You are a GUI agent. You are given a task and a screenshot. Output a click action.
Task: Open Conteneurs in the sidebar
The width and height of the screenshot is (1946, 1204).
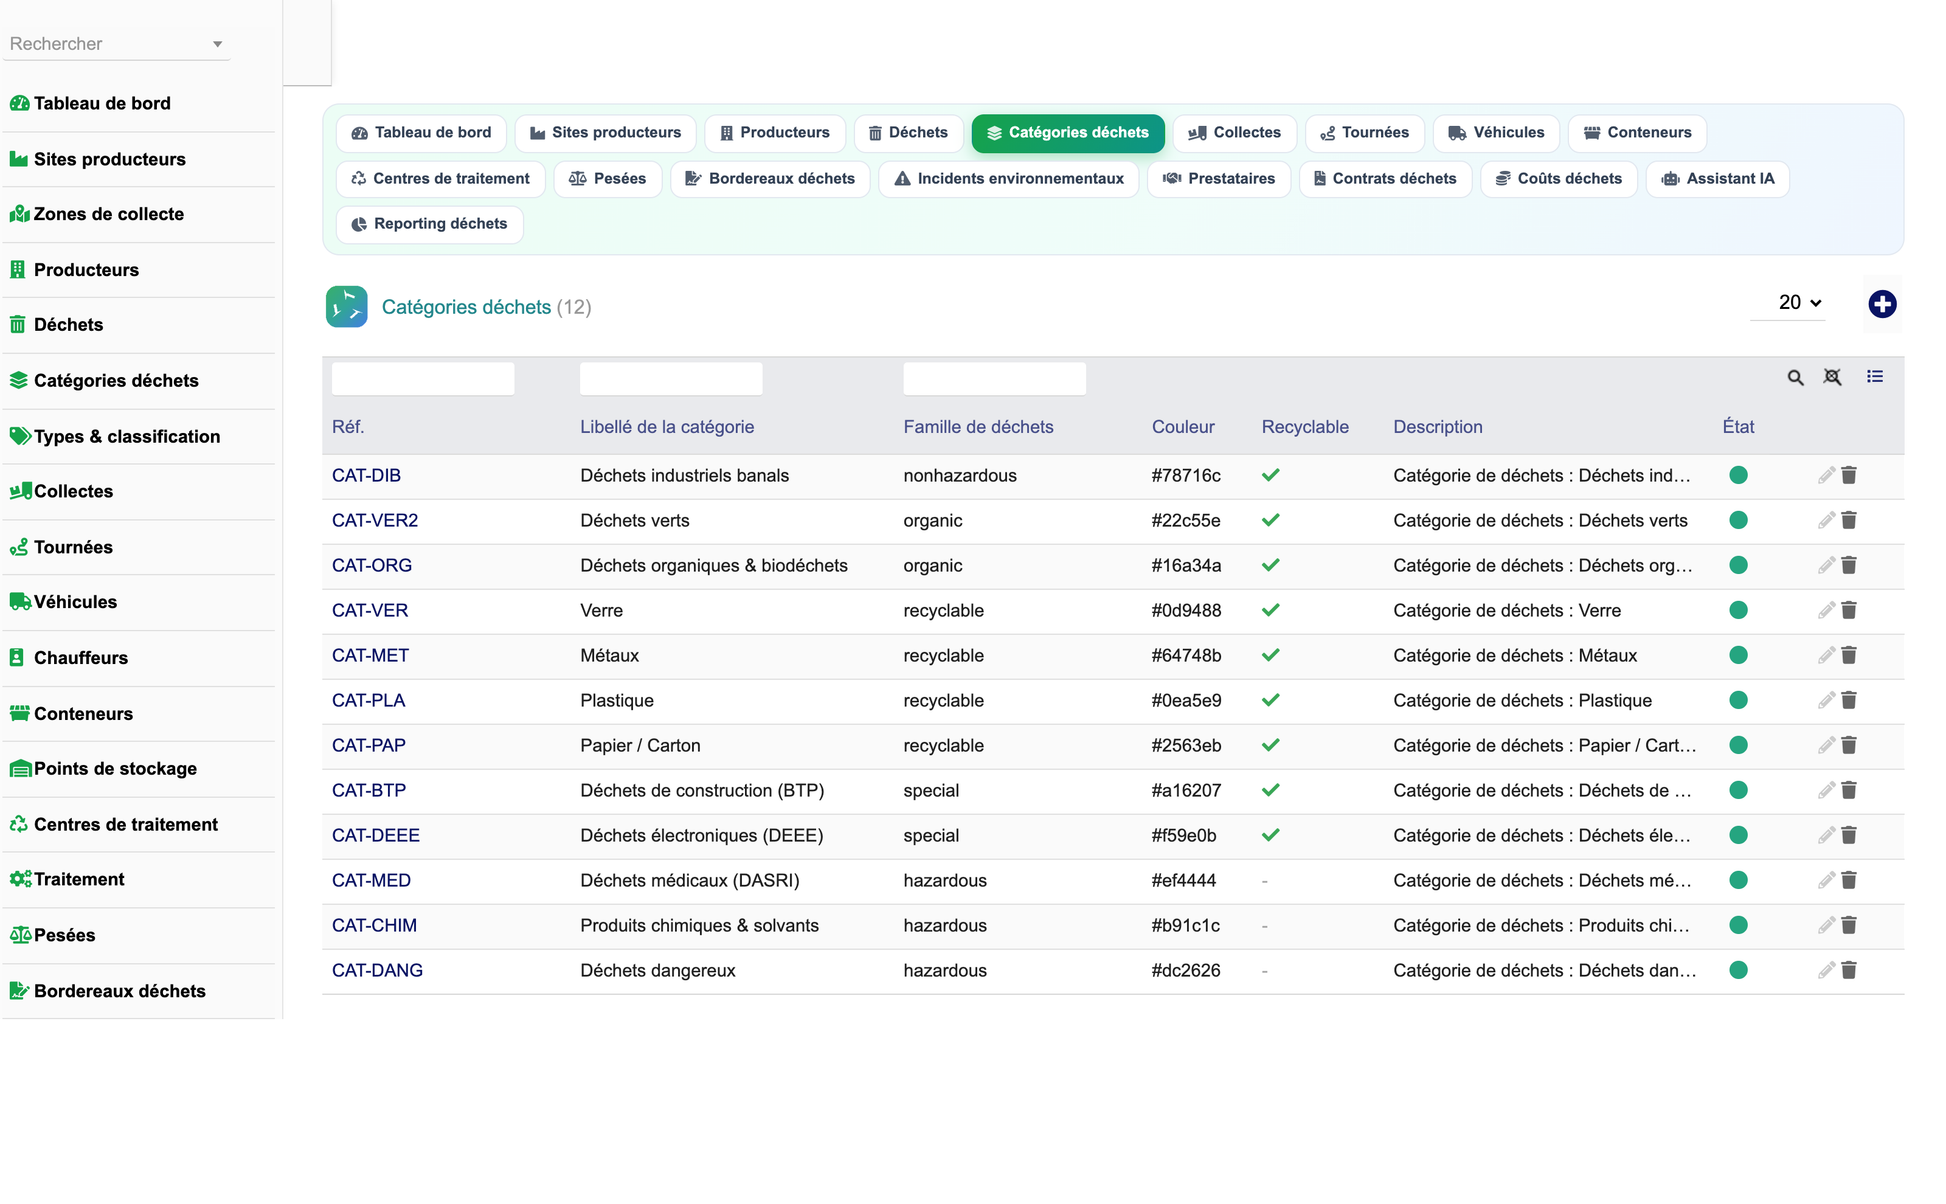click(x=83, y=714)
